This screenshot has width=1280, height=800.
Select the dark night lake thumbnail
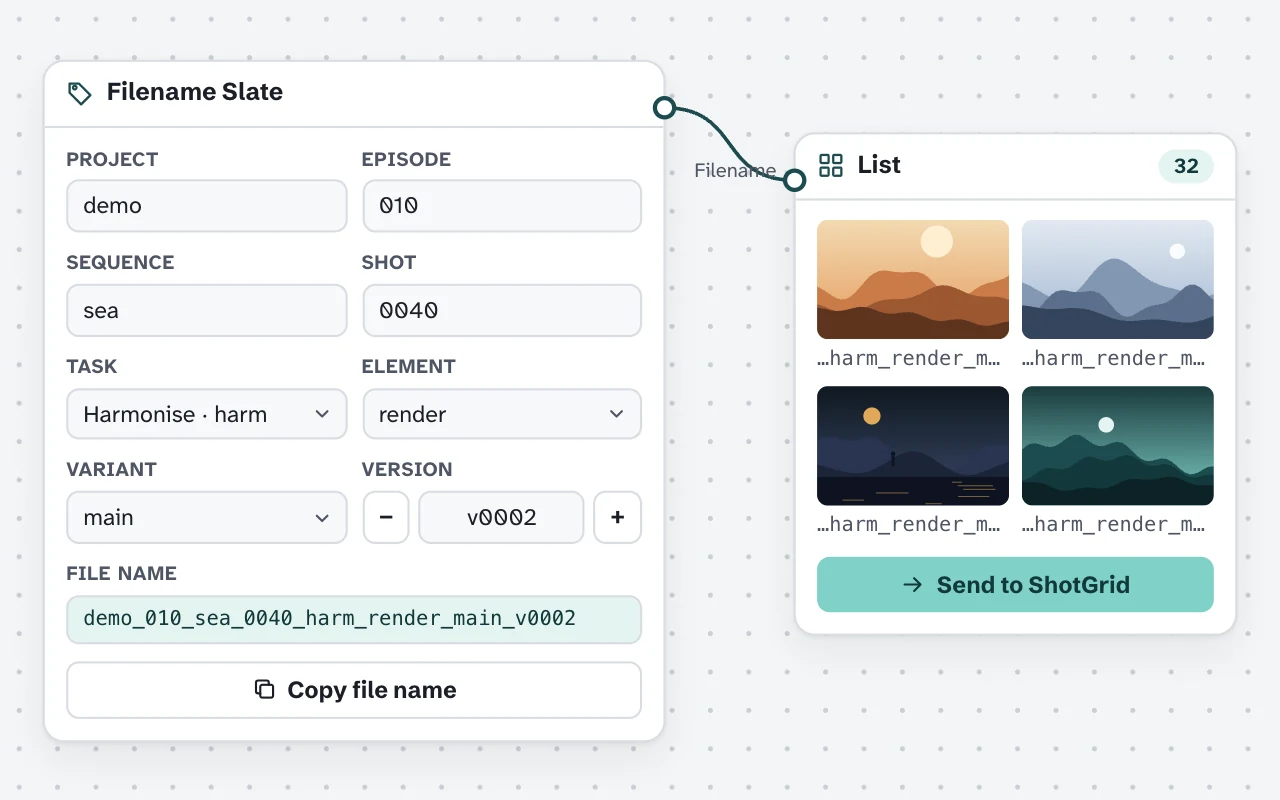point(913,446)
